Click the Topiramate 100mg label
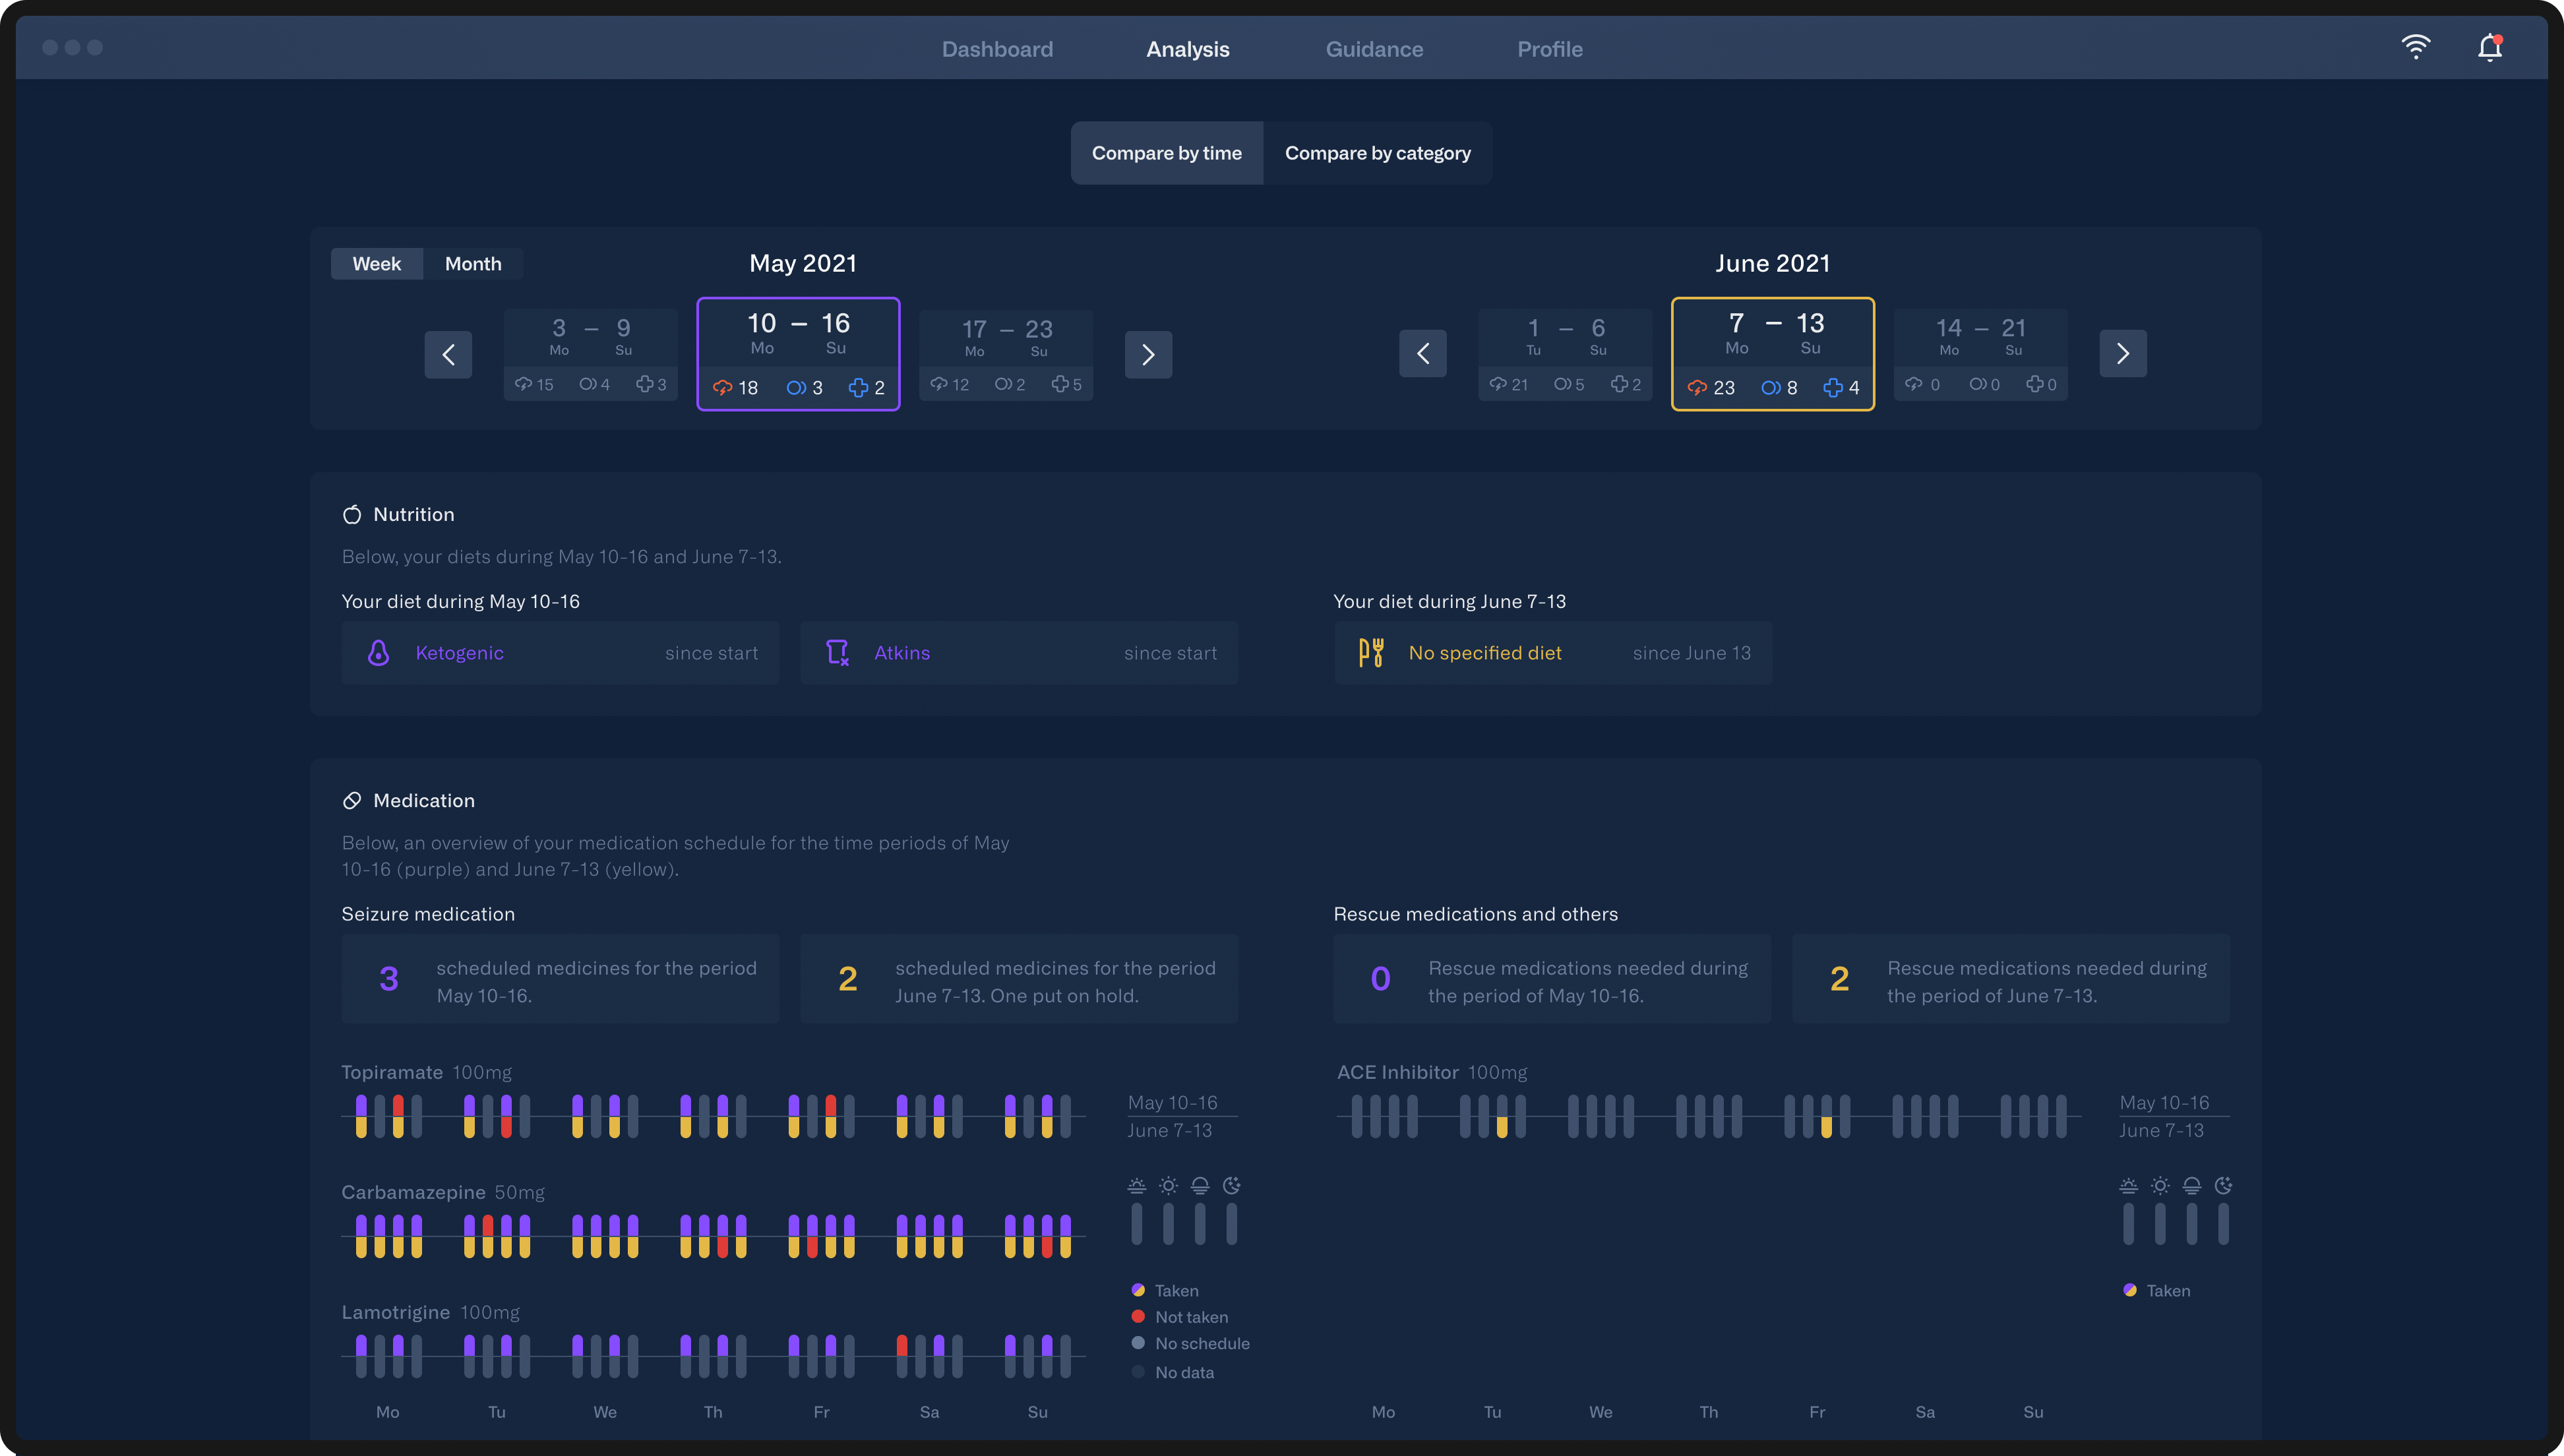This screenshot has width=2564, height=1456. 426,1072
